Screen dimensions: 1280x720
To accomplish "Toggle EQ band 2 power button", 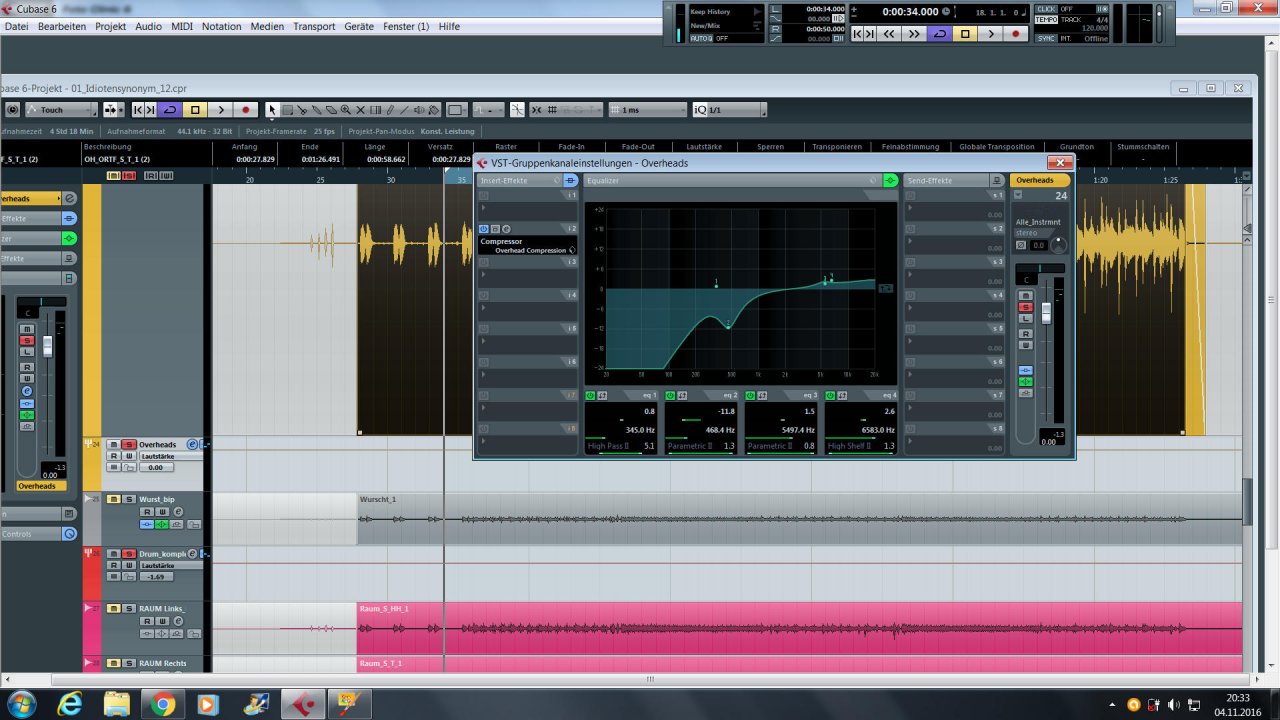I will click(x=670, y=396).
